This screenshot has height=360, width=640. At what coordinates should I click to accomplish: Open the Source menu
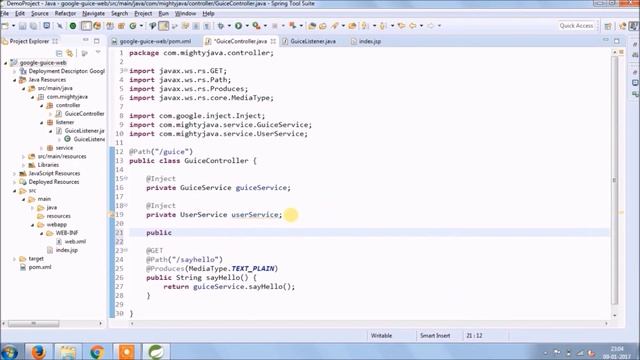(x=40, y=13)
